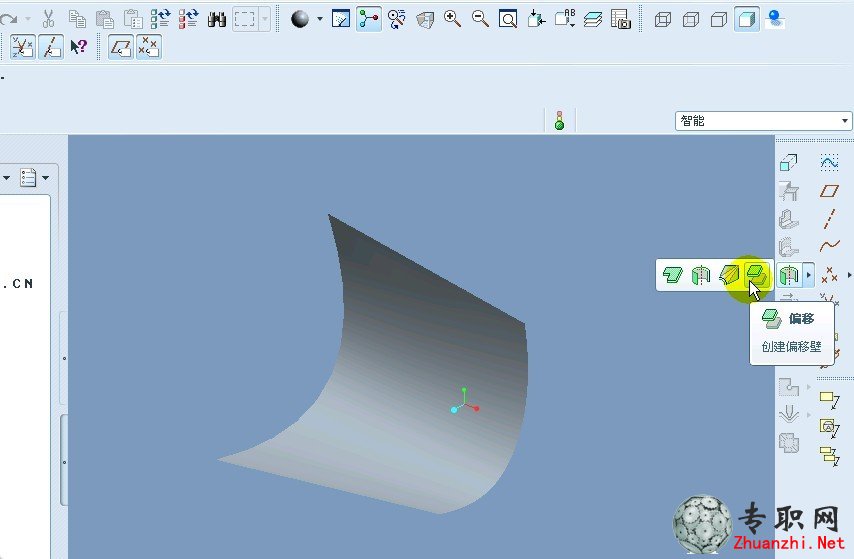Click the Paste Special icon

133,19
